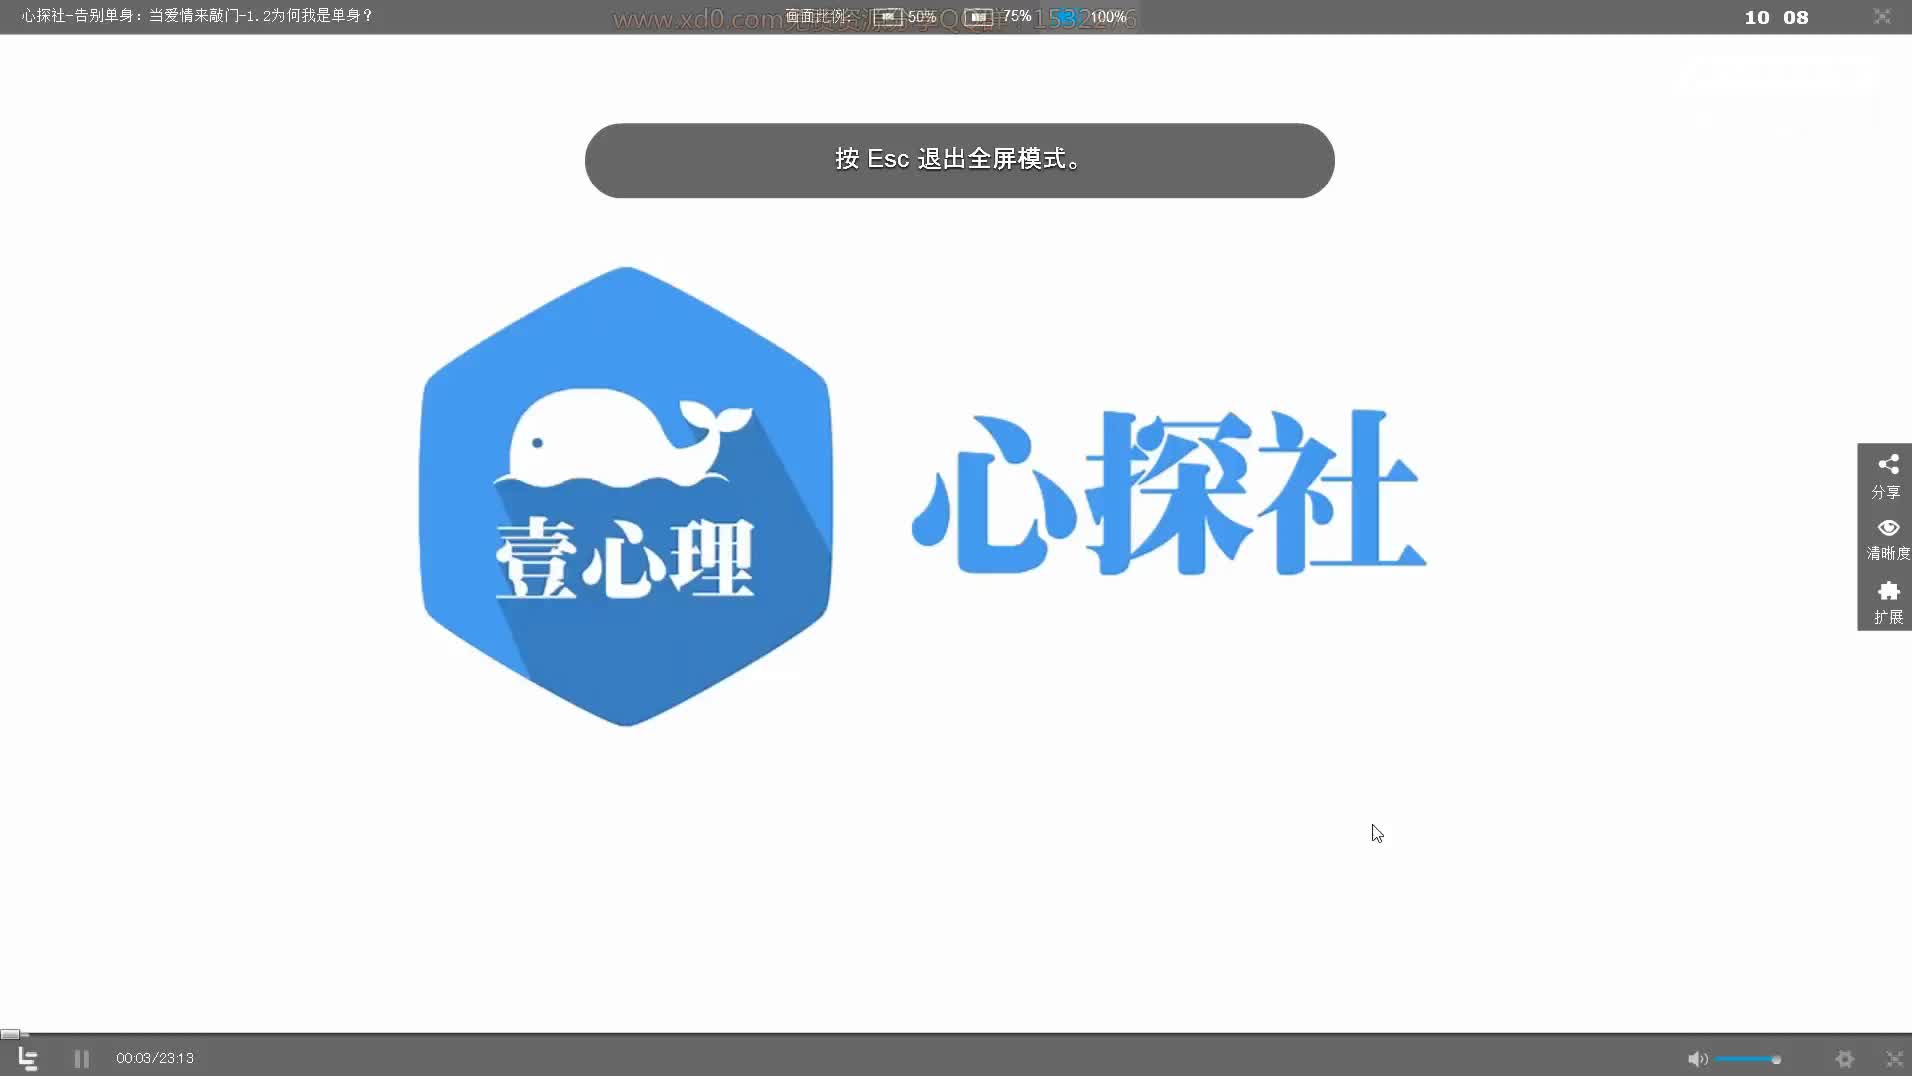
Task: Open player settings gear
Action: pos(1845,1059)
